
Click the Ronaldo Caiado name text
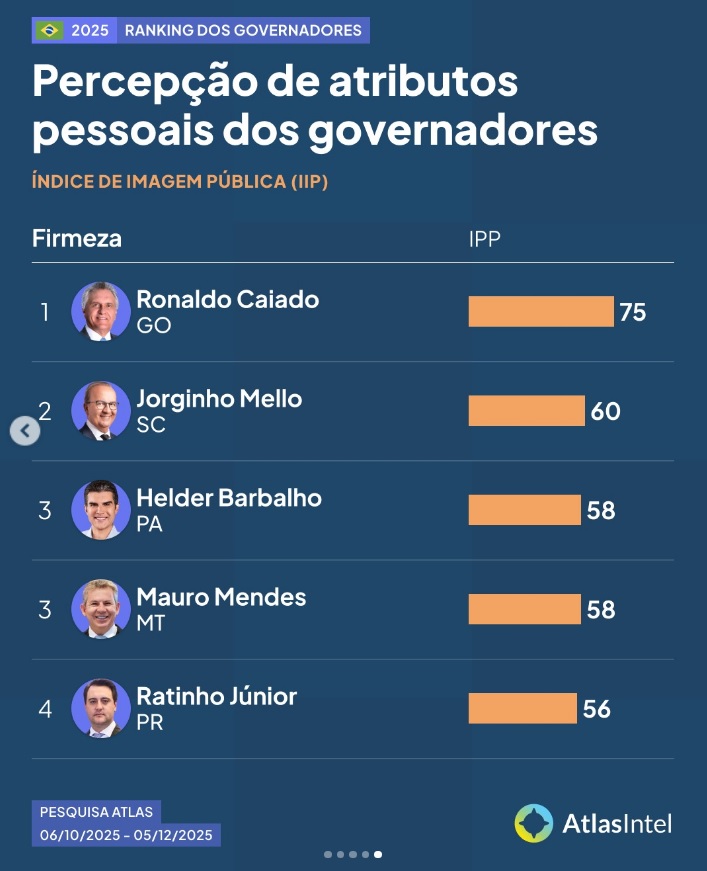click(x=227, y=299)
